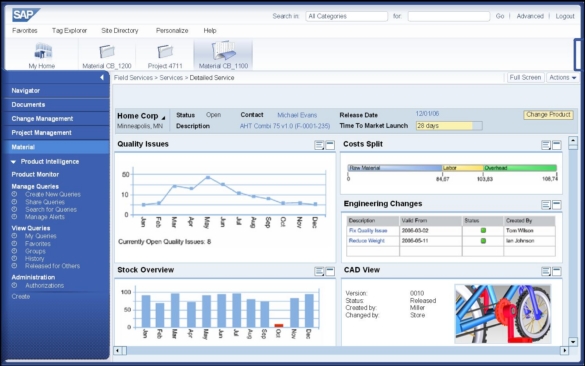This screenshot has width=585, height=366.
Task: Open the Personalize menu
Action: 172,31
